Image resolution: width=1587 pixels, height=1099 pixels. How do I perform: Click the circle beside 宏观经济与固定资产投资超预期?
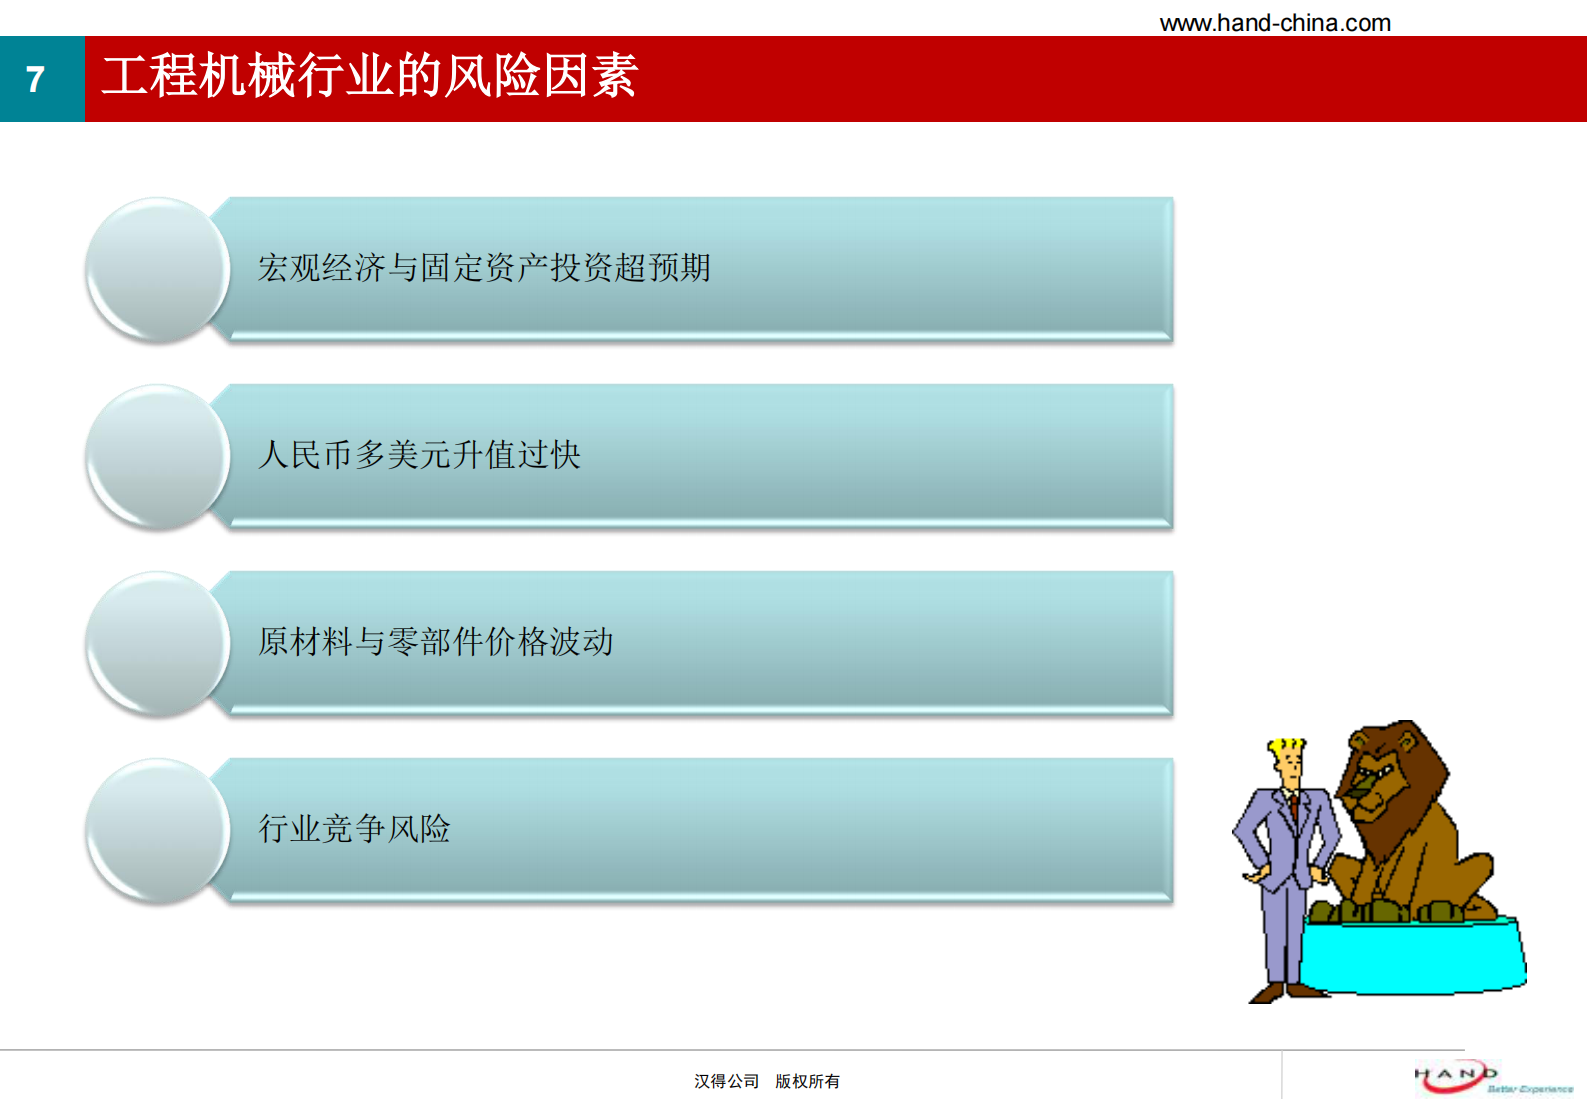point(158,270)
